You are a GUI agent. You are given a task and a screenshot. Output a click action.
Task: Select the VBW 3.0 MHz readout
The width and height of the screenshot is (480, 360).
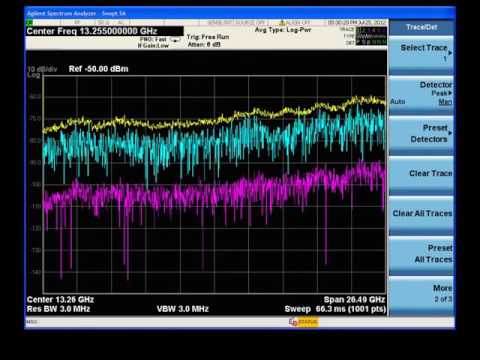[x=183, y=309]
